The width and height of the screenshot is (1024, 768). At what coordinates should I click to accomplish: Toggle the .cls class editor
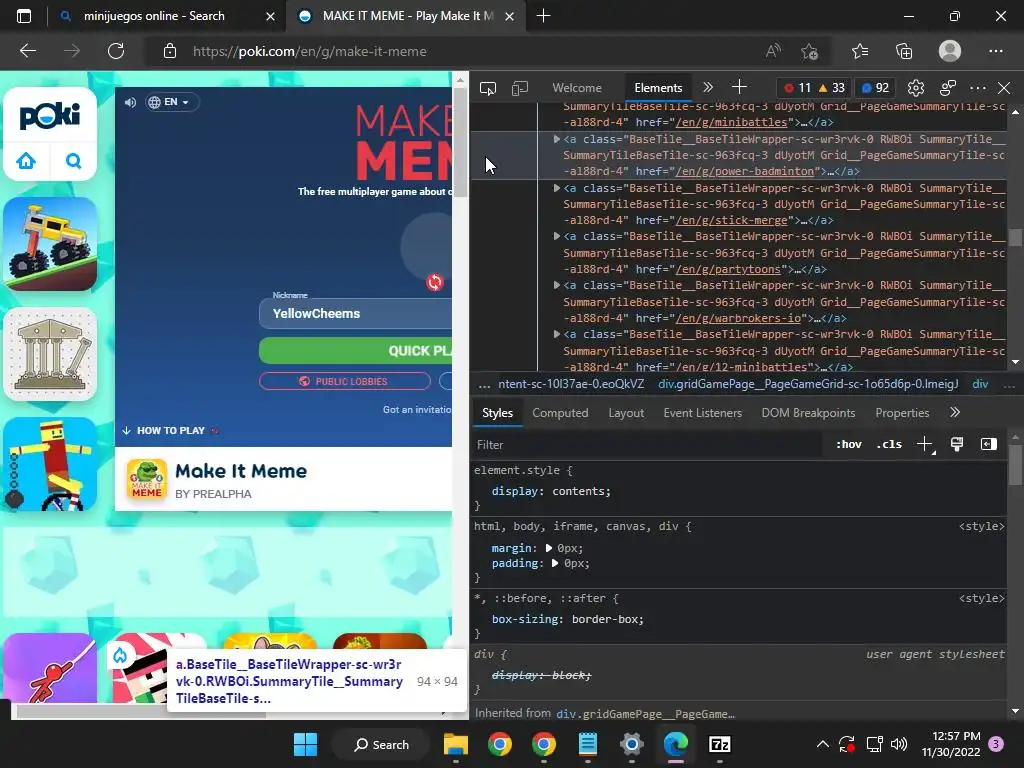tap(889, 444)
